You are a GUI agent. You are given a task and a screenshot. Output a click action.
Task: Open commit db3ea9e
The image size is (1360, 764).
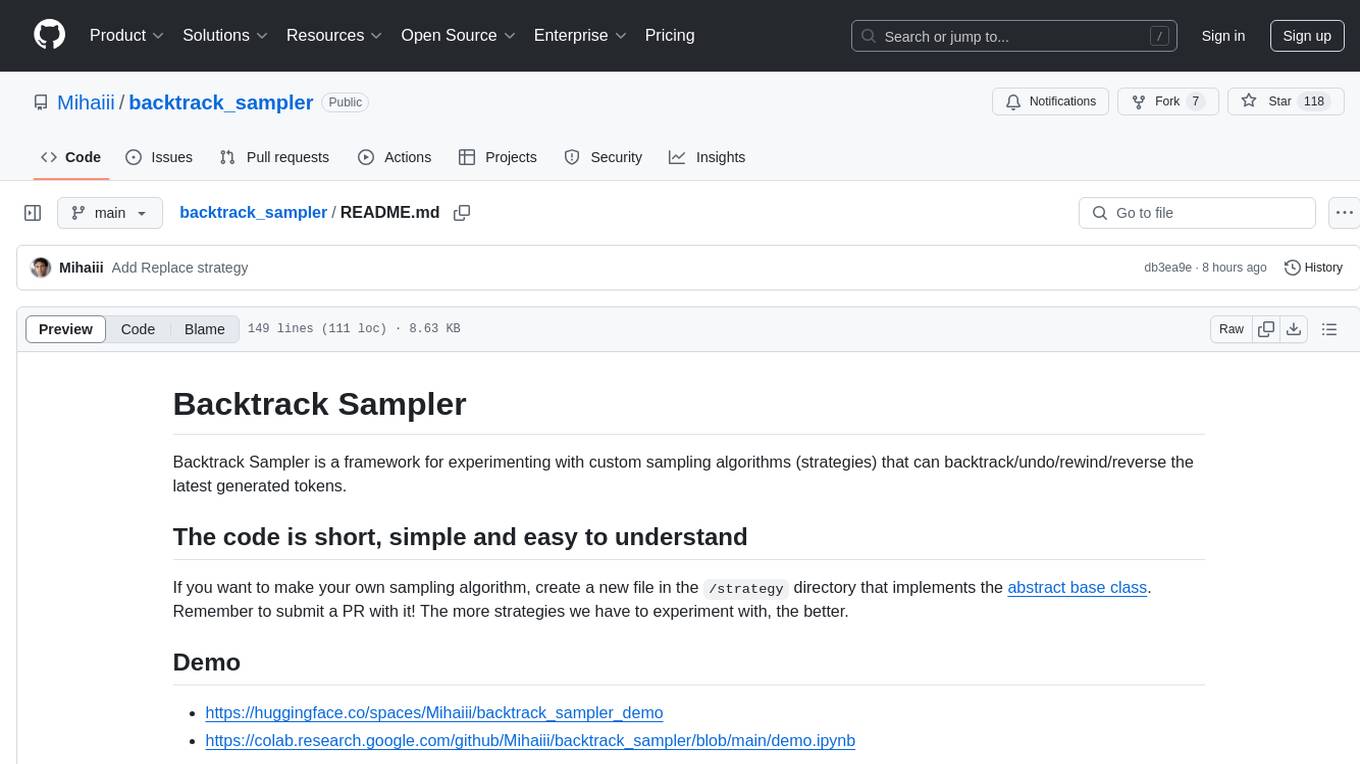1168,268
